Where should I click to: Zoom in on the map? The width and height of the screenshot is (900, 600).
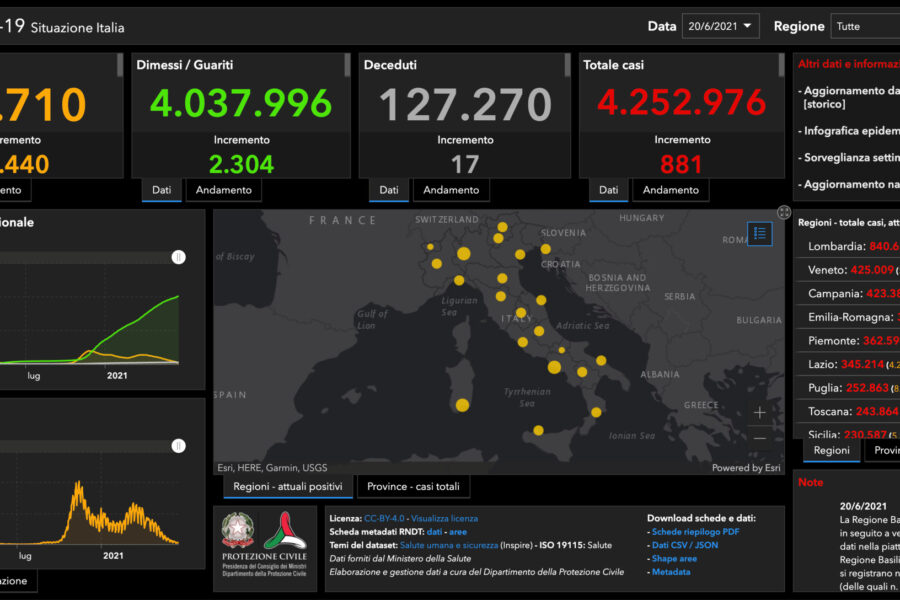click(x=760, y=412)
